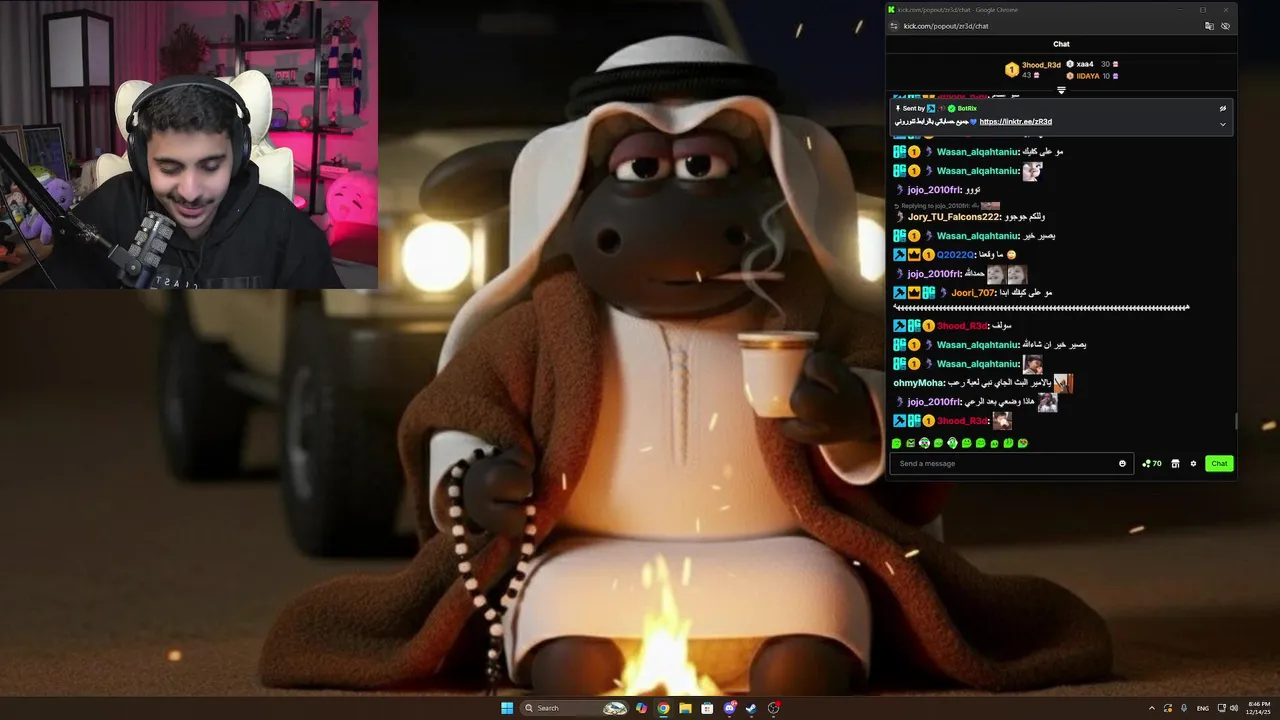Click username Jory_TU_Falcons222 in chat
1280x720 pixels.
[954, 217]
